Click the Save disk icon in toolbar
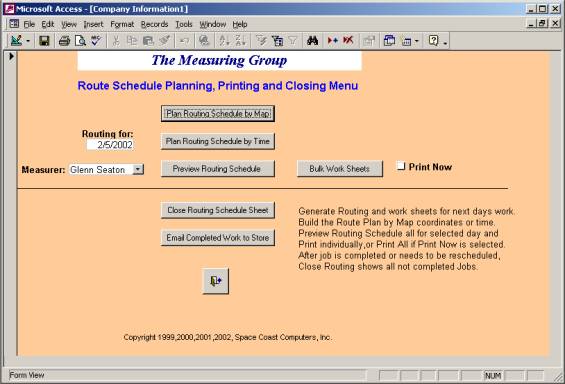This screenshot has width=565, height=384. [x=44, y=41]
